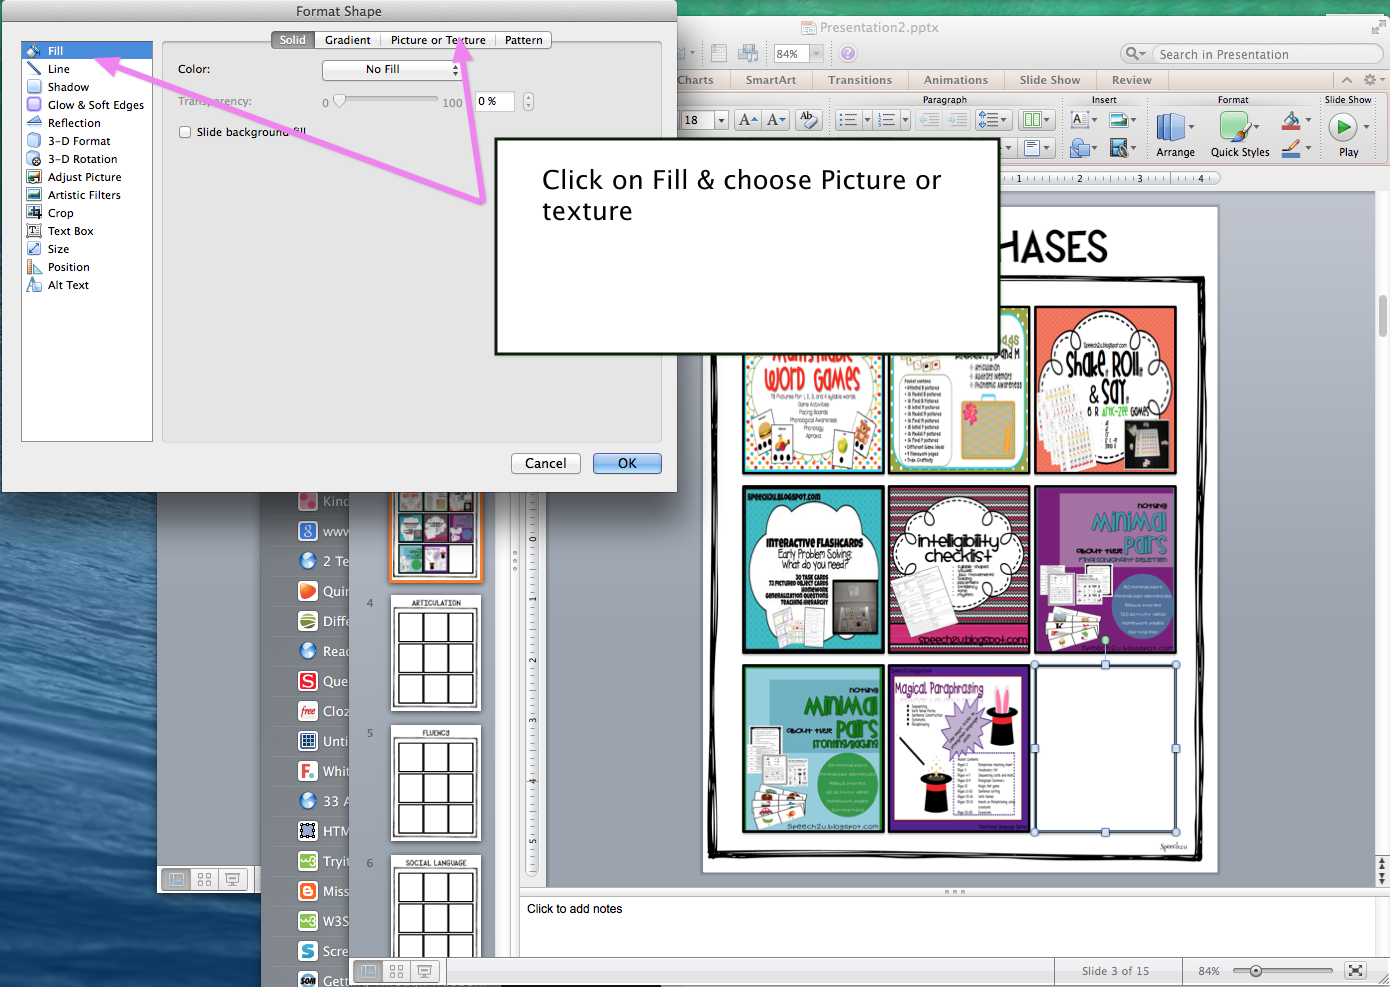Select the Solid fill segment
Image resolution: width=1390 pixels, height=987 pixels.
(293, 40)
